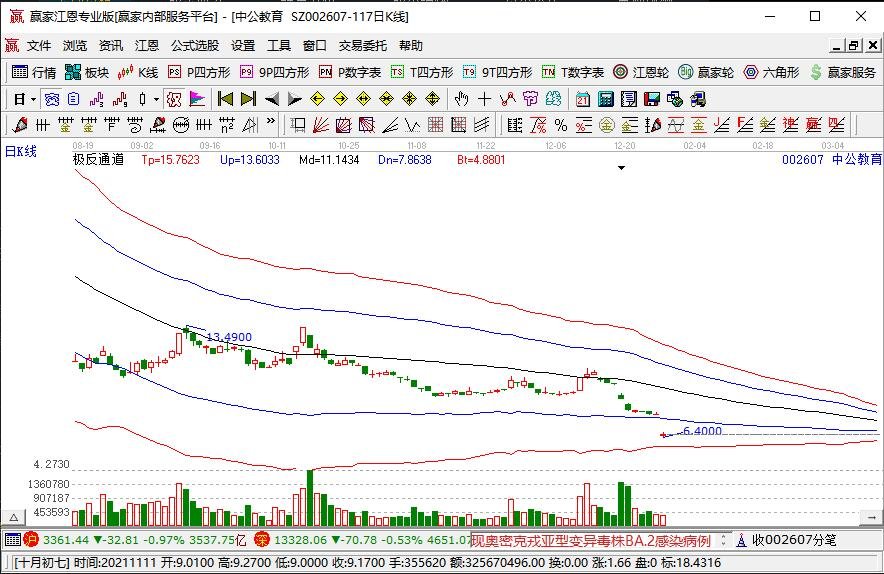Open the 资讯 menu
This screenshot has height=574, width=884.
point(111,46)
